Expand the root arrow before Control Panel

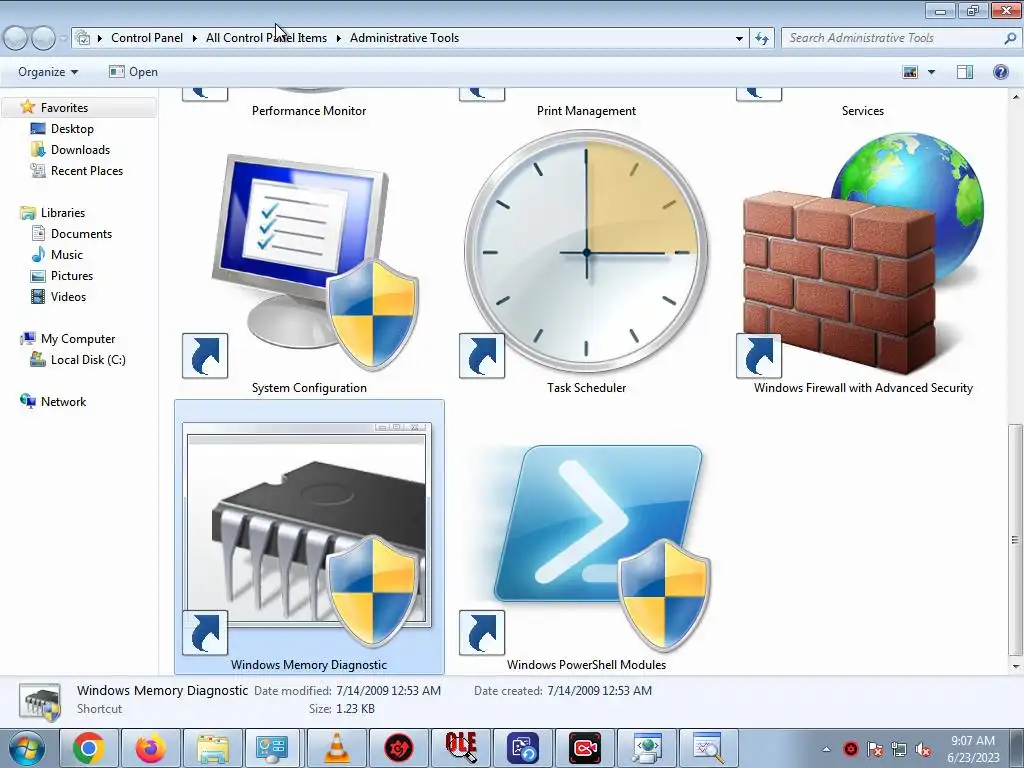100,38
